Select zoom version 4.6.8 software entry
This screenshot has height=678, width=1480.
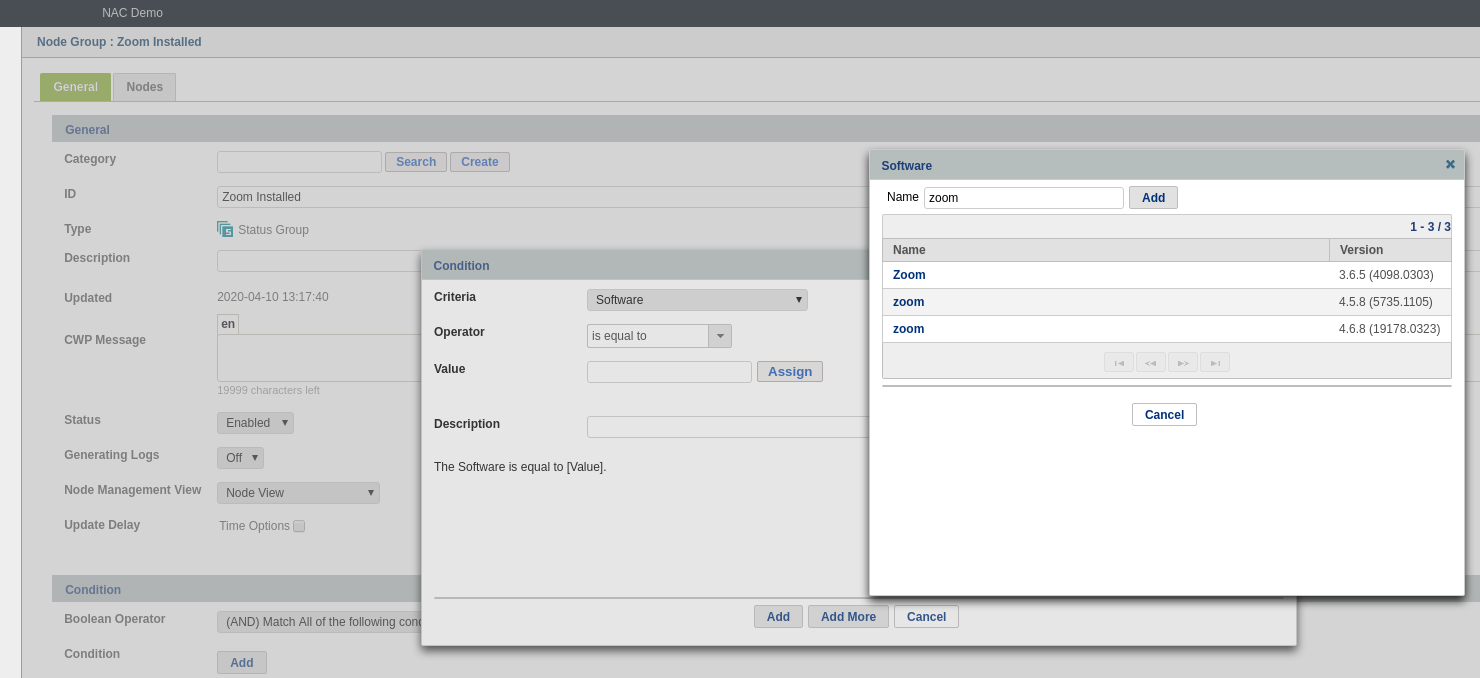point(909,329)
